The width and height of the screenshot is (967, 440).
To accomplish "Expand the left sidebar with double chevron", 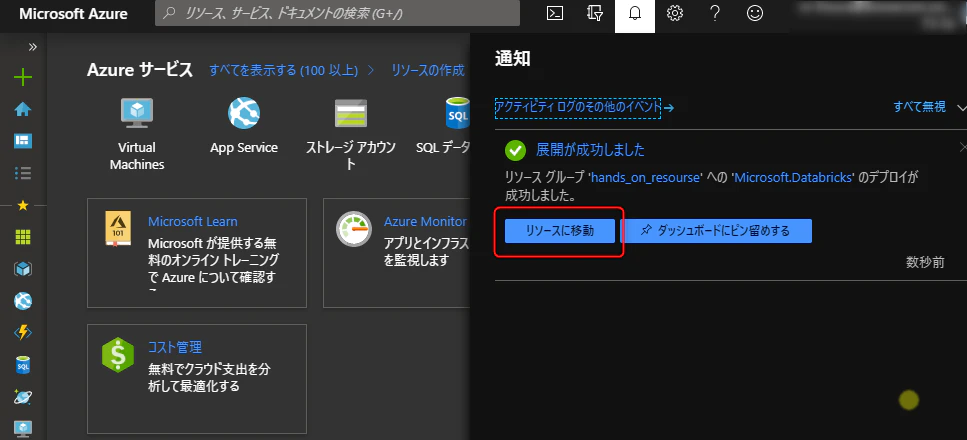I will point(33,47).
